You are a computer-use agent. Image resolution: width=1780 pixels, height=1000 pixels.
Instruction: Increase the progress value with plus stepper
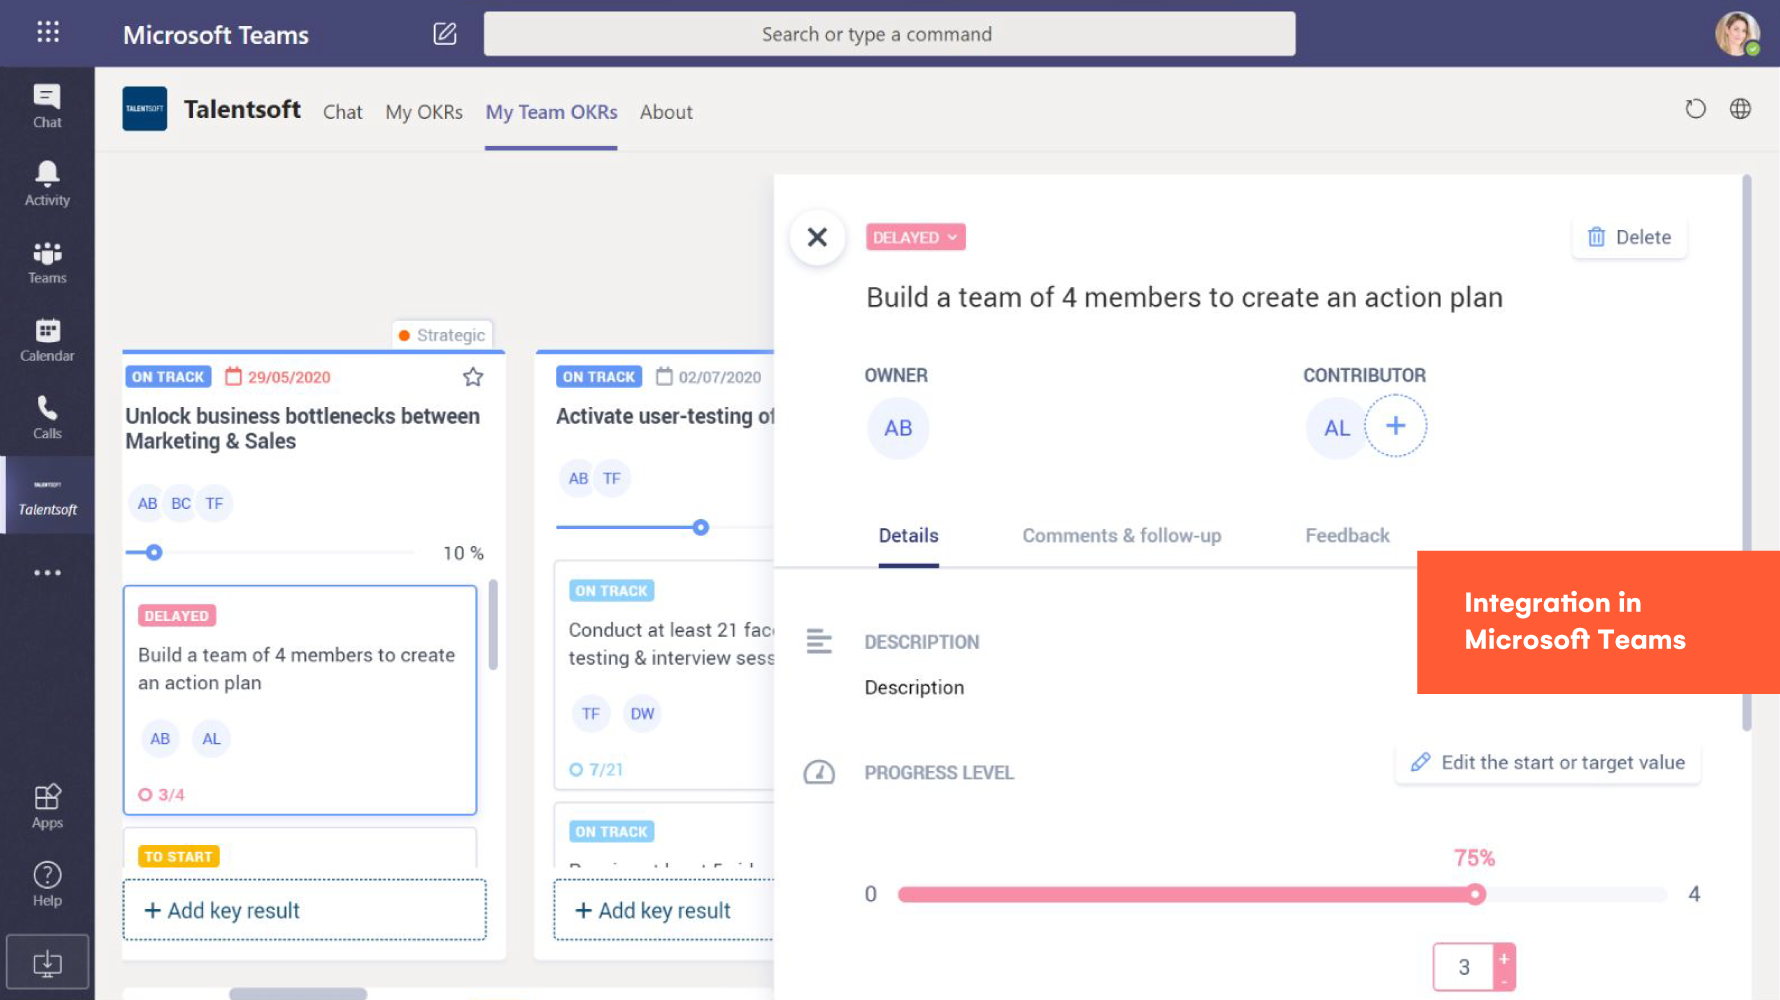pos(1504,958)
